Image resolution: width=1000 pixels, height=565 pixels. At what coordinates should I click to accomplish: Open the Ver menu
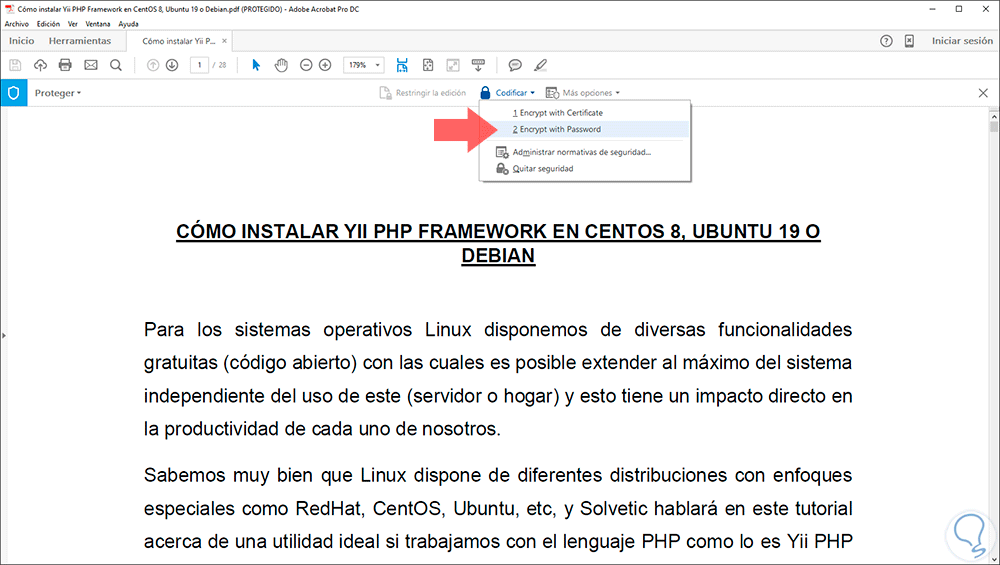pos(73,24)
